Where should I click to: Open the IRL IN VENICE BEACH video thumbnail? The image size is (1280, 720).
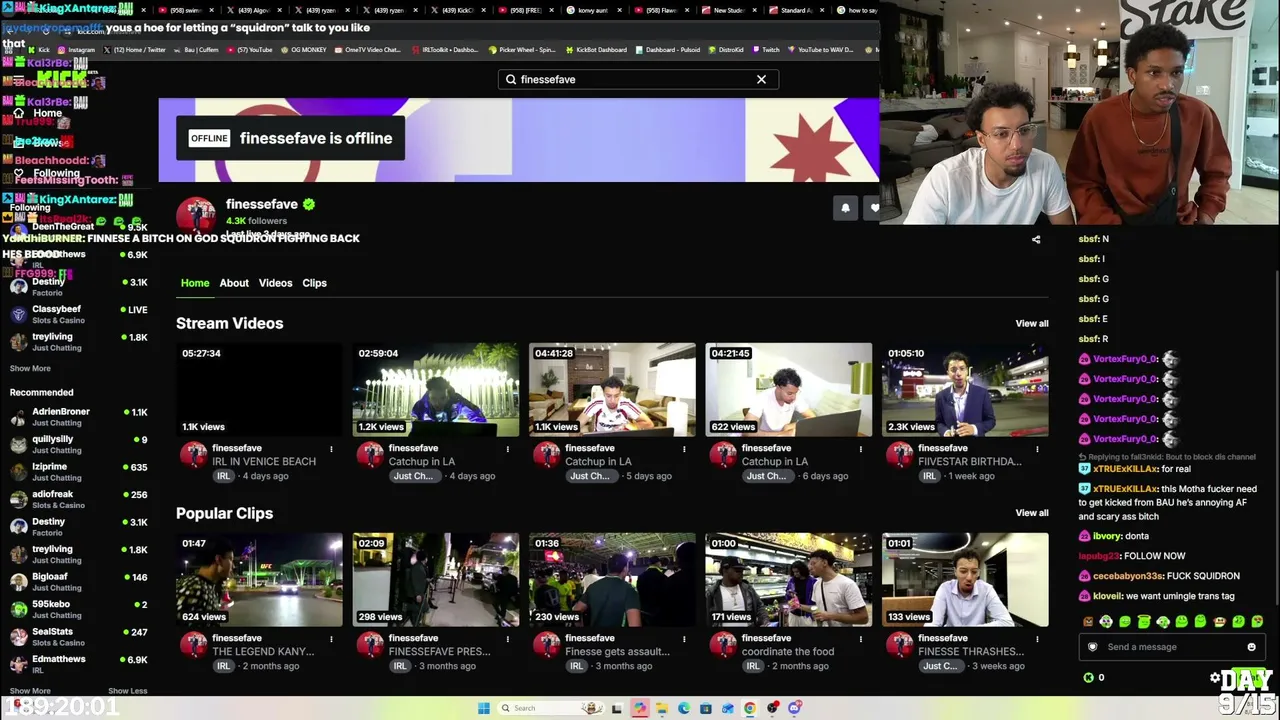pyautogui.click(x=259, y=390)
